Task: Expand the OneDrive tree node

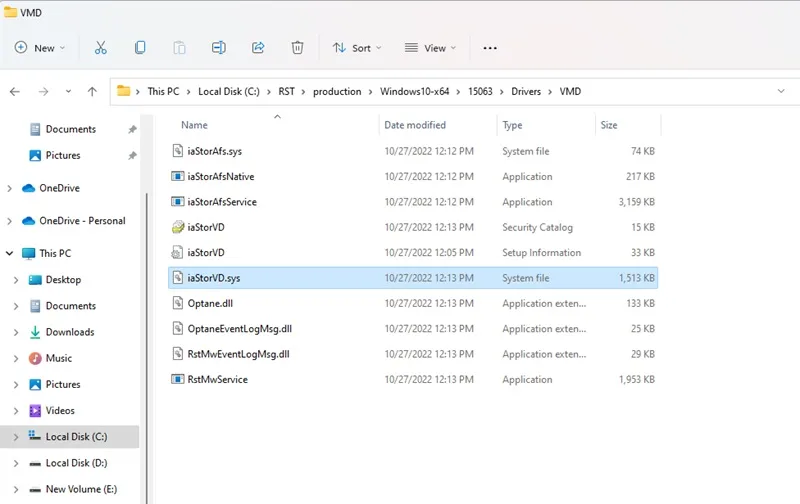Action: [10, 188]
